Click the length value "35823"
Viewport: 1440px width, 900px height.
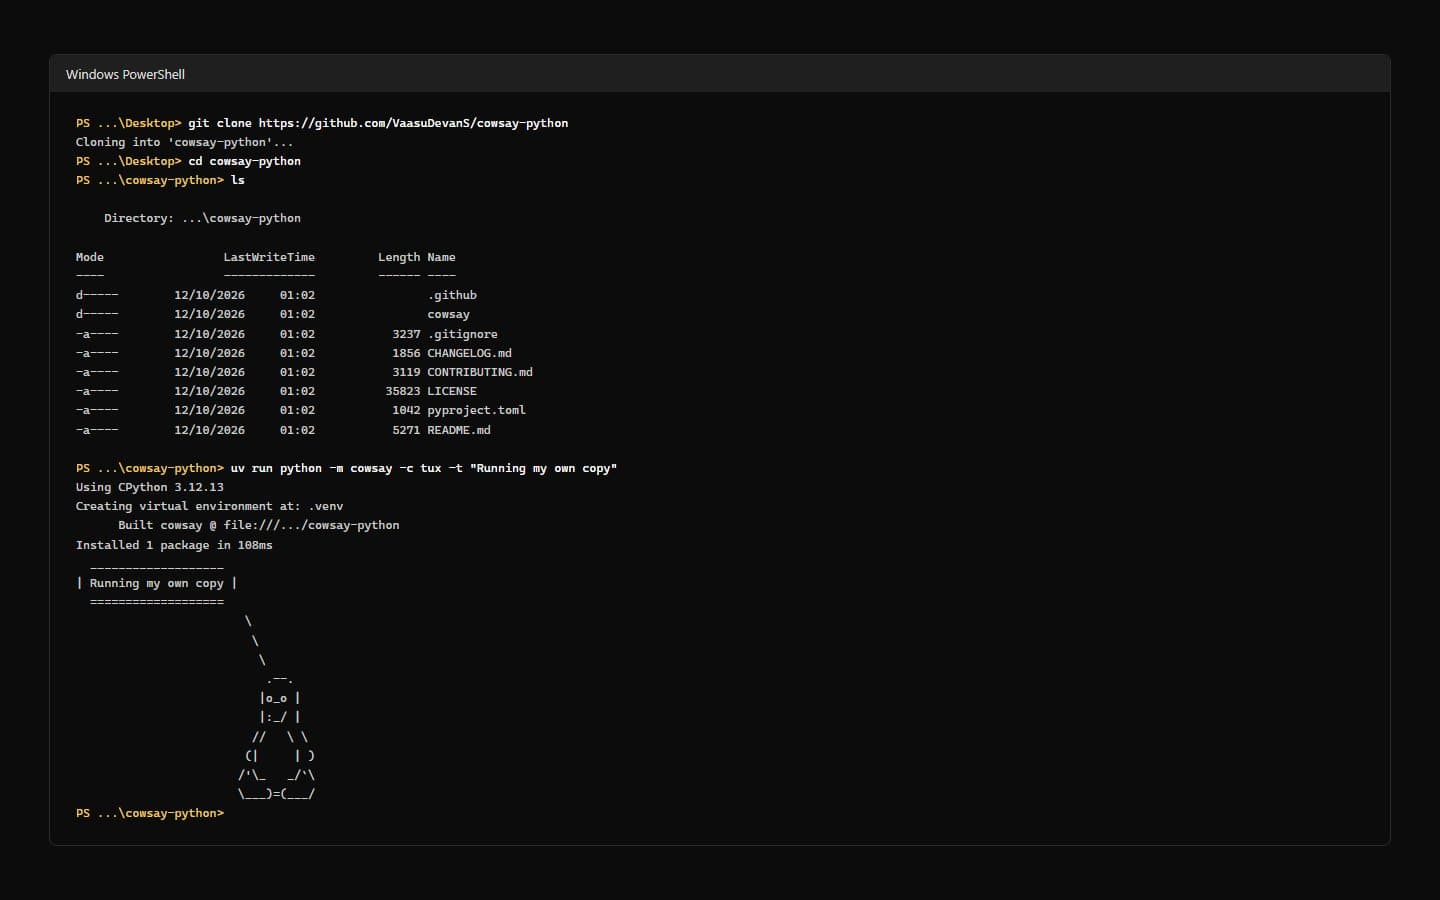403,391
